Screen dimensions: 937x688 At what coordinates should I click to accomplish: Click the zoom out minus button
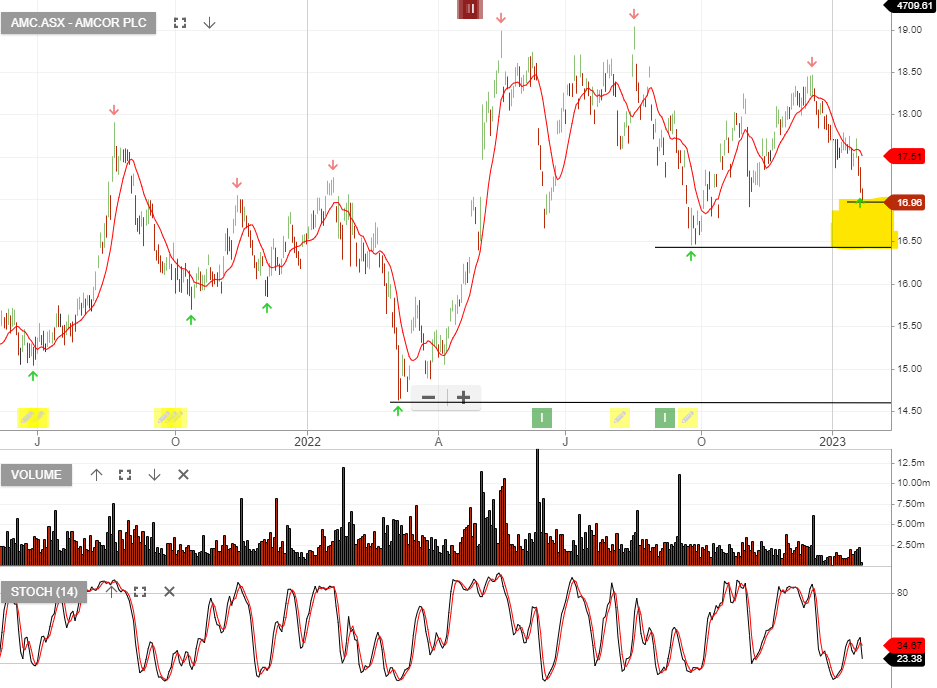[x=427, y=397]
